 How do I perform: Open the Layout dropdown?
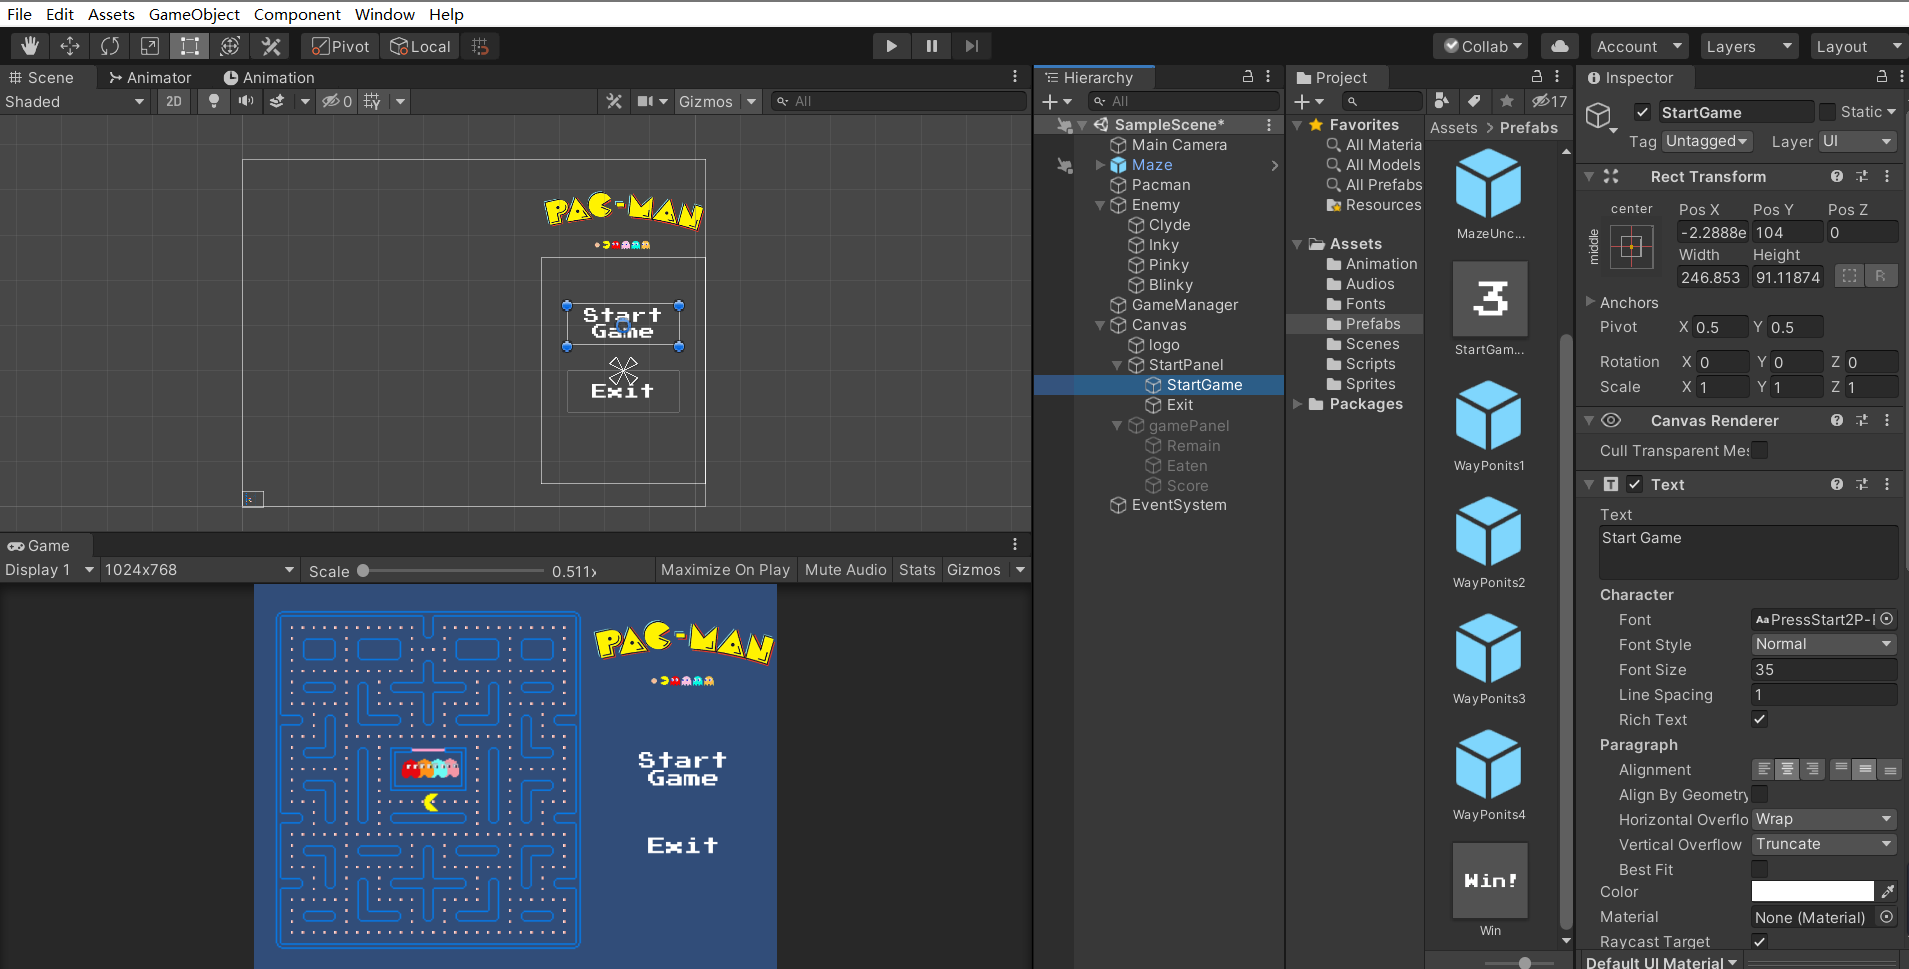(1858, 46)
